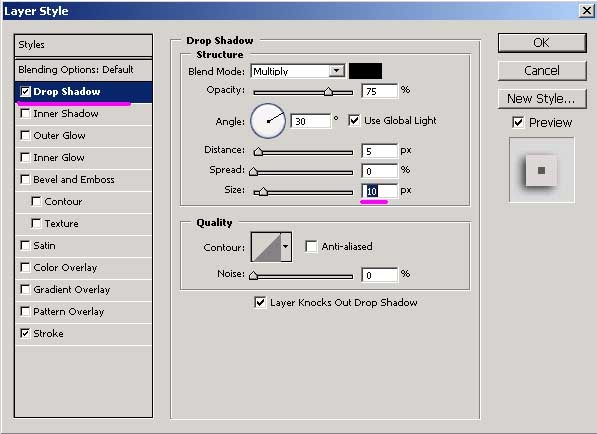This screenshot has width=597, height=434.
Task: Click the OK button
Action: pos(542,43)
